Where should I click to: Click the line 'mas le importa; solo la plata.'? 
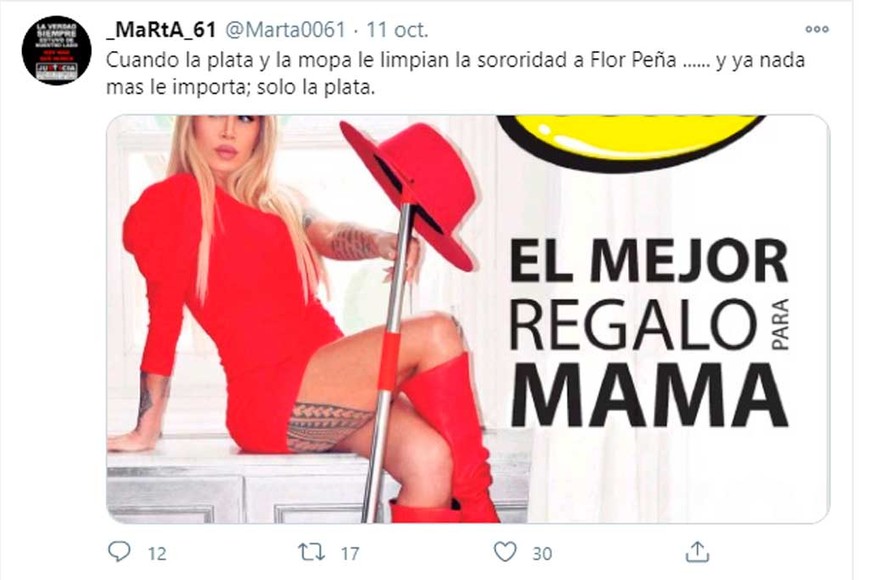coord(240,88)
